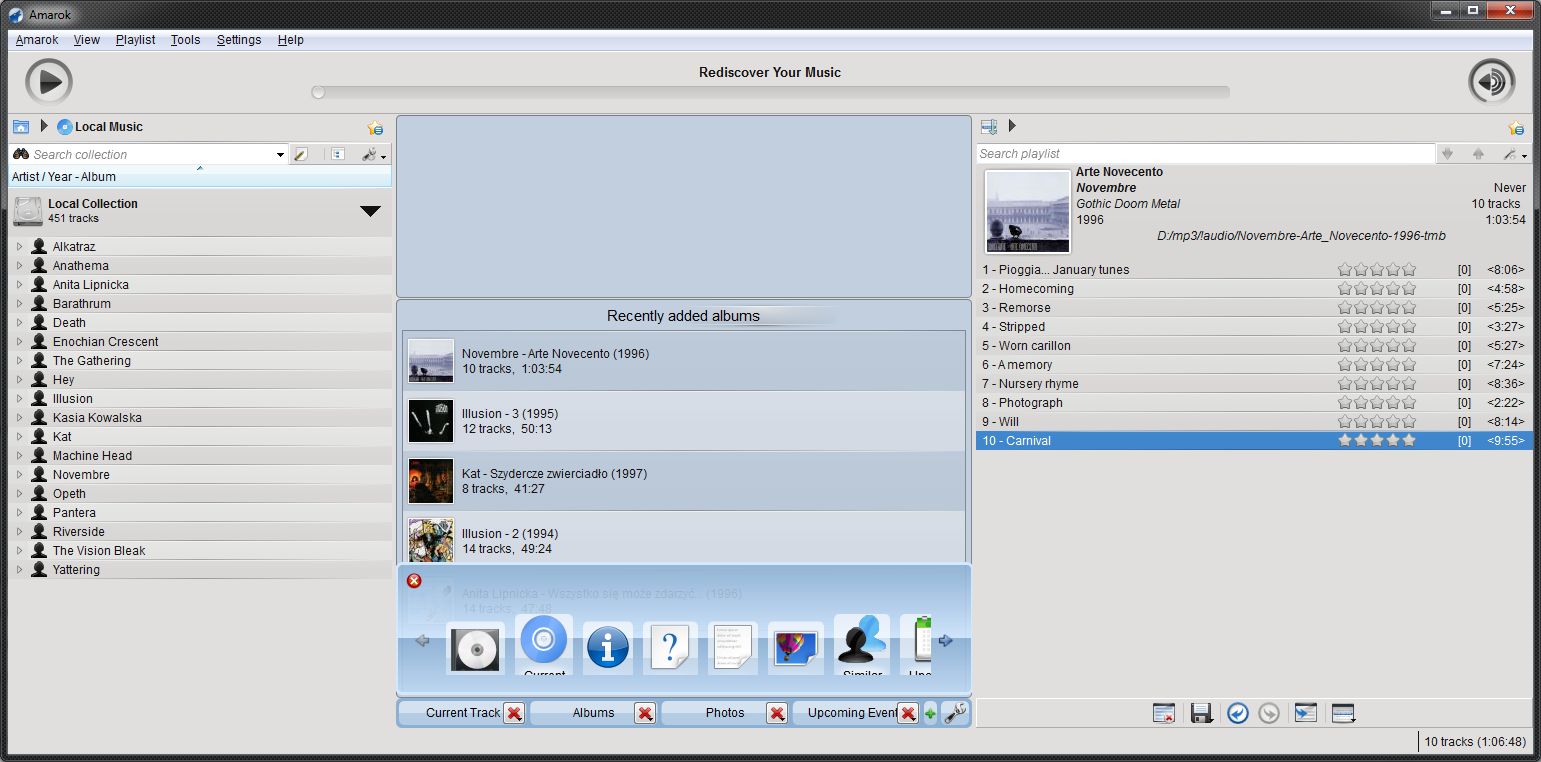Clear the playlist icon
The height and width of the screenshot is (762, 1541).
pyautogui.click(x=1163, y=713)
